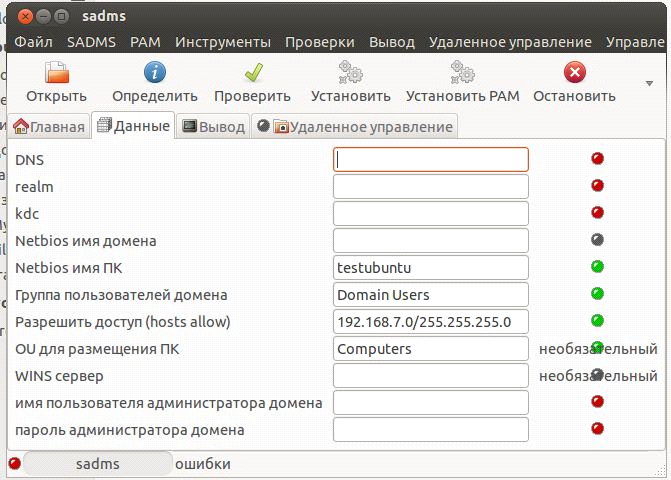Click the ошибки status text
The height and width of the screenshot is (480, 671).
click(203, 464)
